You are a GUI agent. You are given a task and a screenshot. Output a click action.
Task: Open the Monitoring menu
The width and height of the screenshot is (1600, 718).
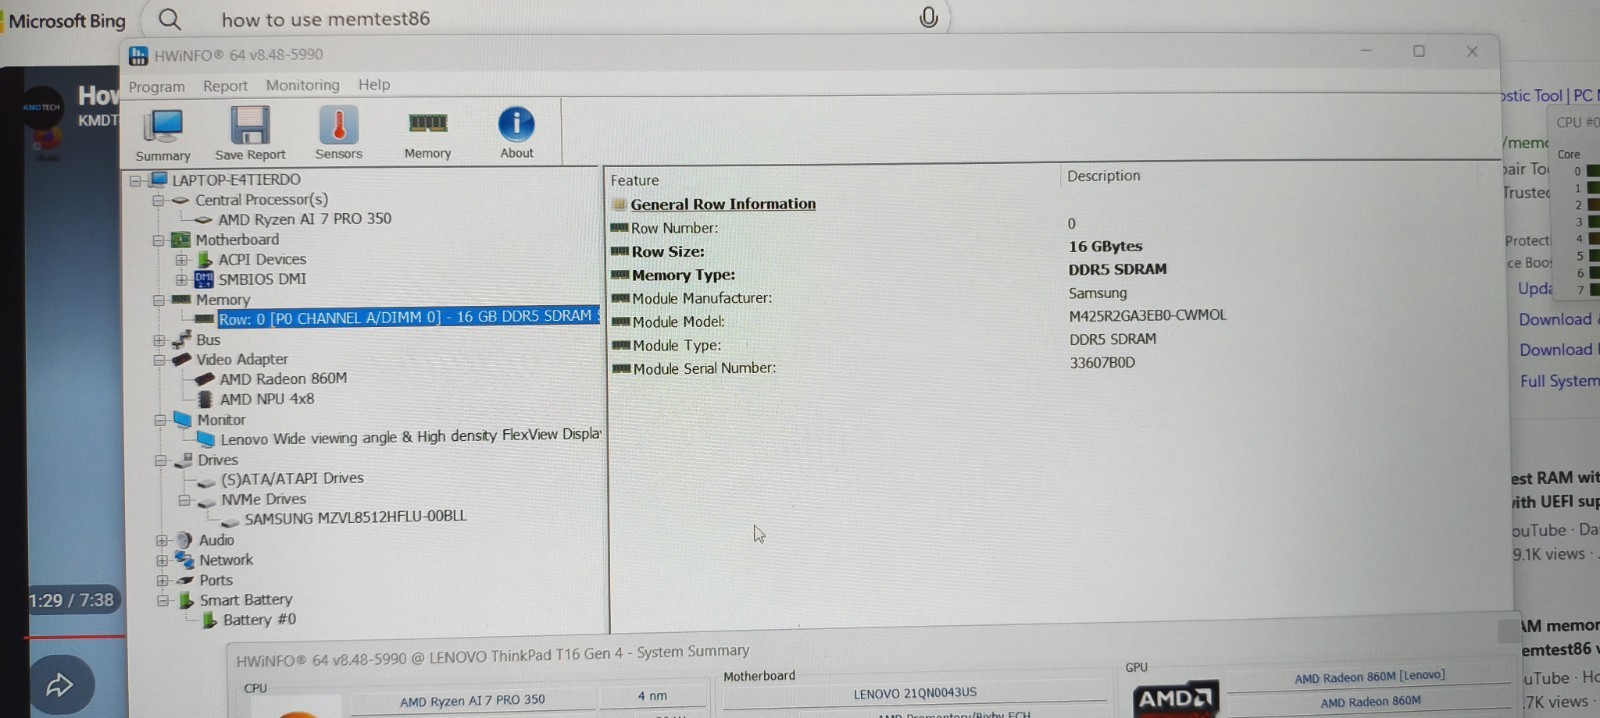coord(303,85)
